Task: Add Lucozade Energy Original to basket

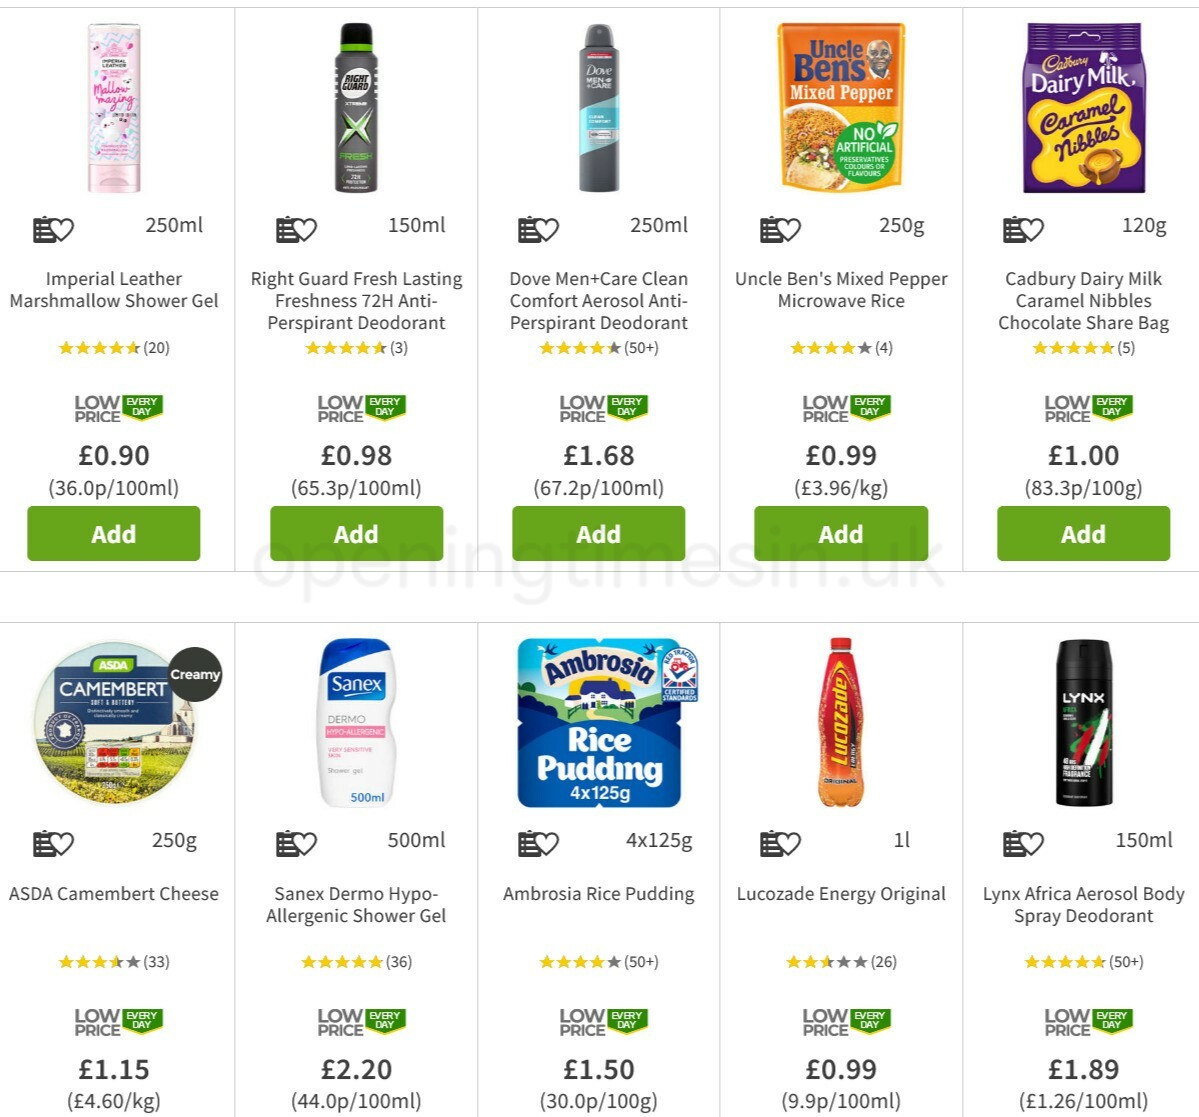Action: click(x=841, y=1113)
